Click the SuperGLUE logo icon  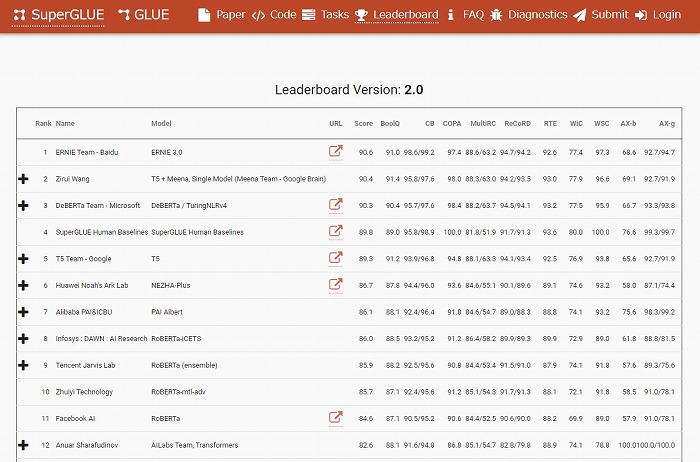click(x=19, y=15)
